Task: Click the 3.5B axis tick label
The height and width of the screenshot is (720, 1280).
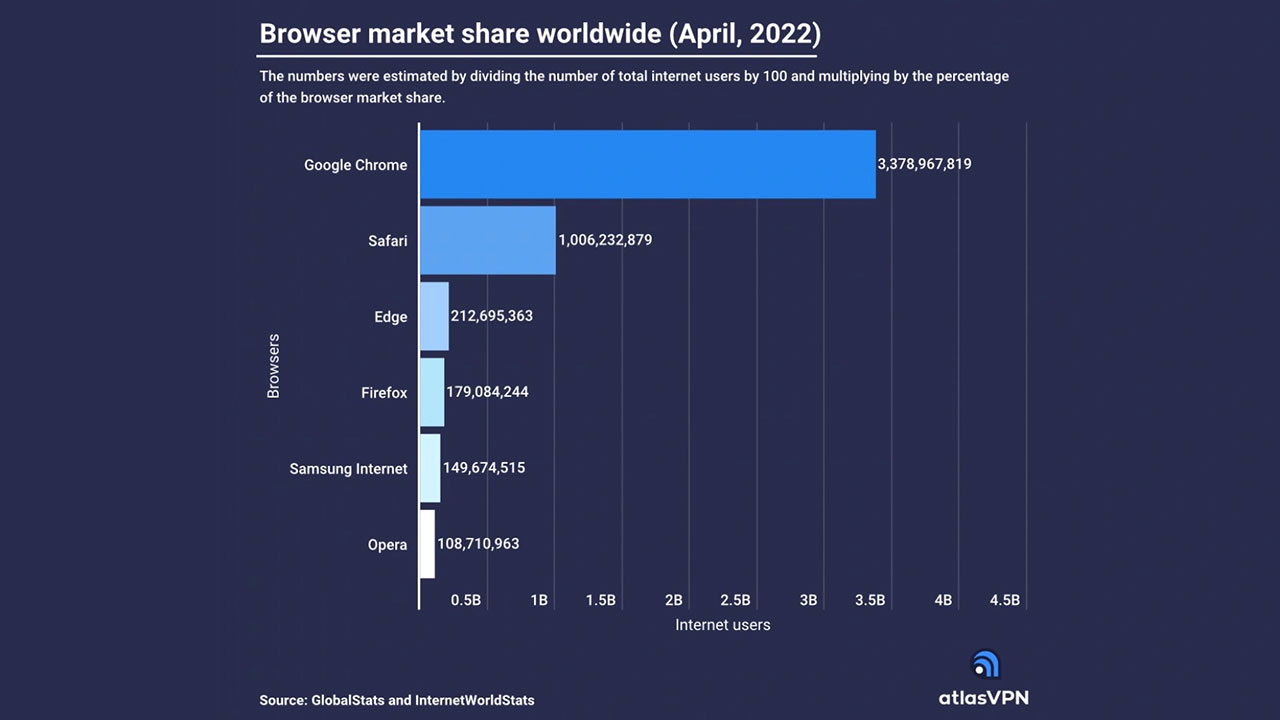Action: click(870, 600)
